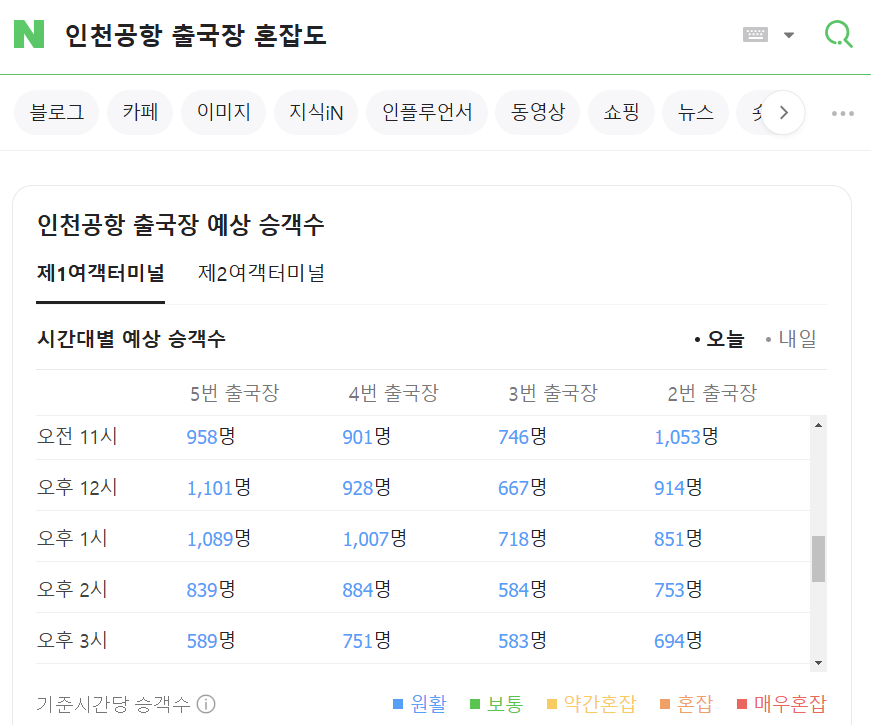Switch to the 제2여객터미널 tab
The image size is (871, 725).
(260, 272)
